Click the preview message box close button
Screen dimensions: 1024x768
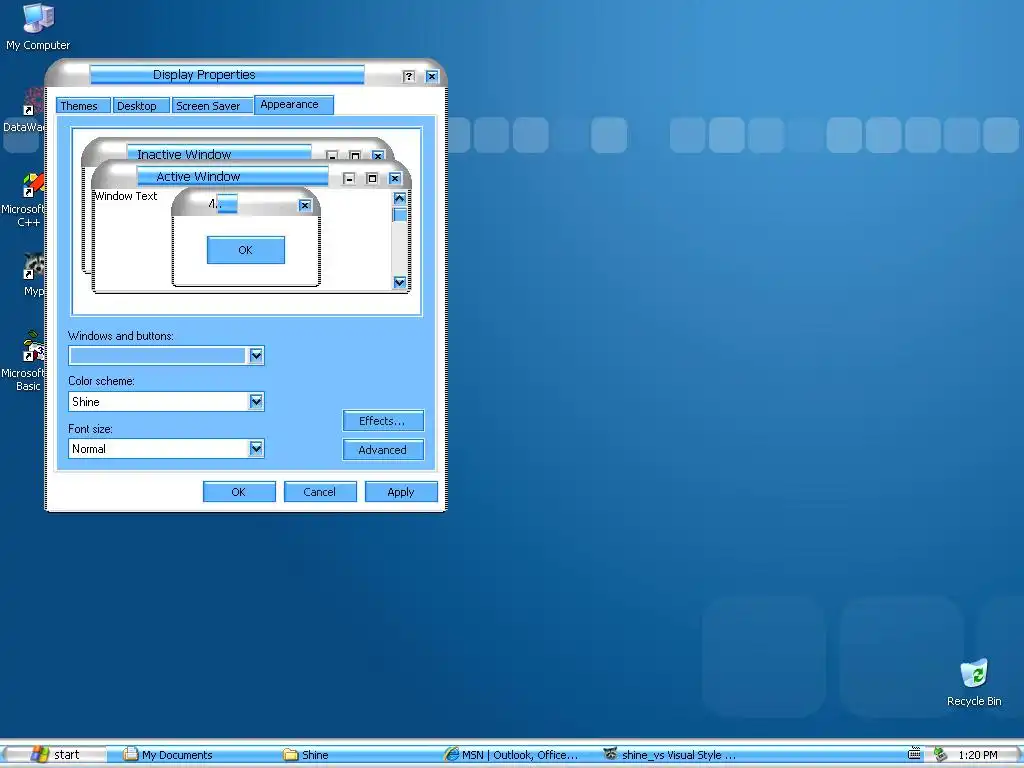305,205
